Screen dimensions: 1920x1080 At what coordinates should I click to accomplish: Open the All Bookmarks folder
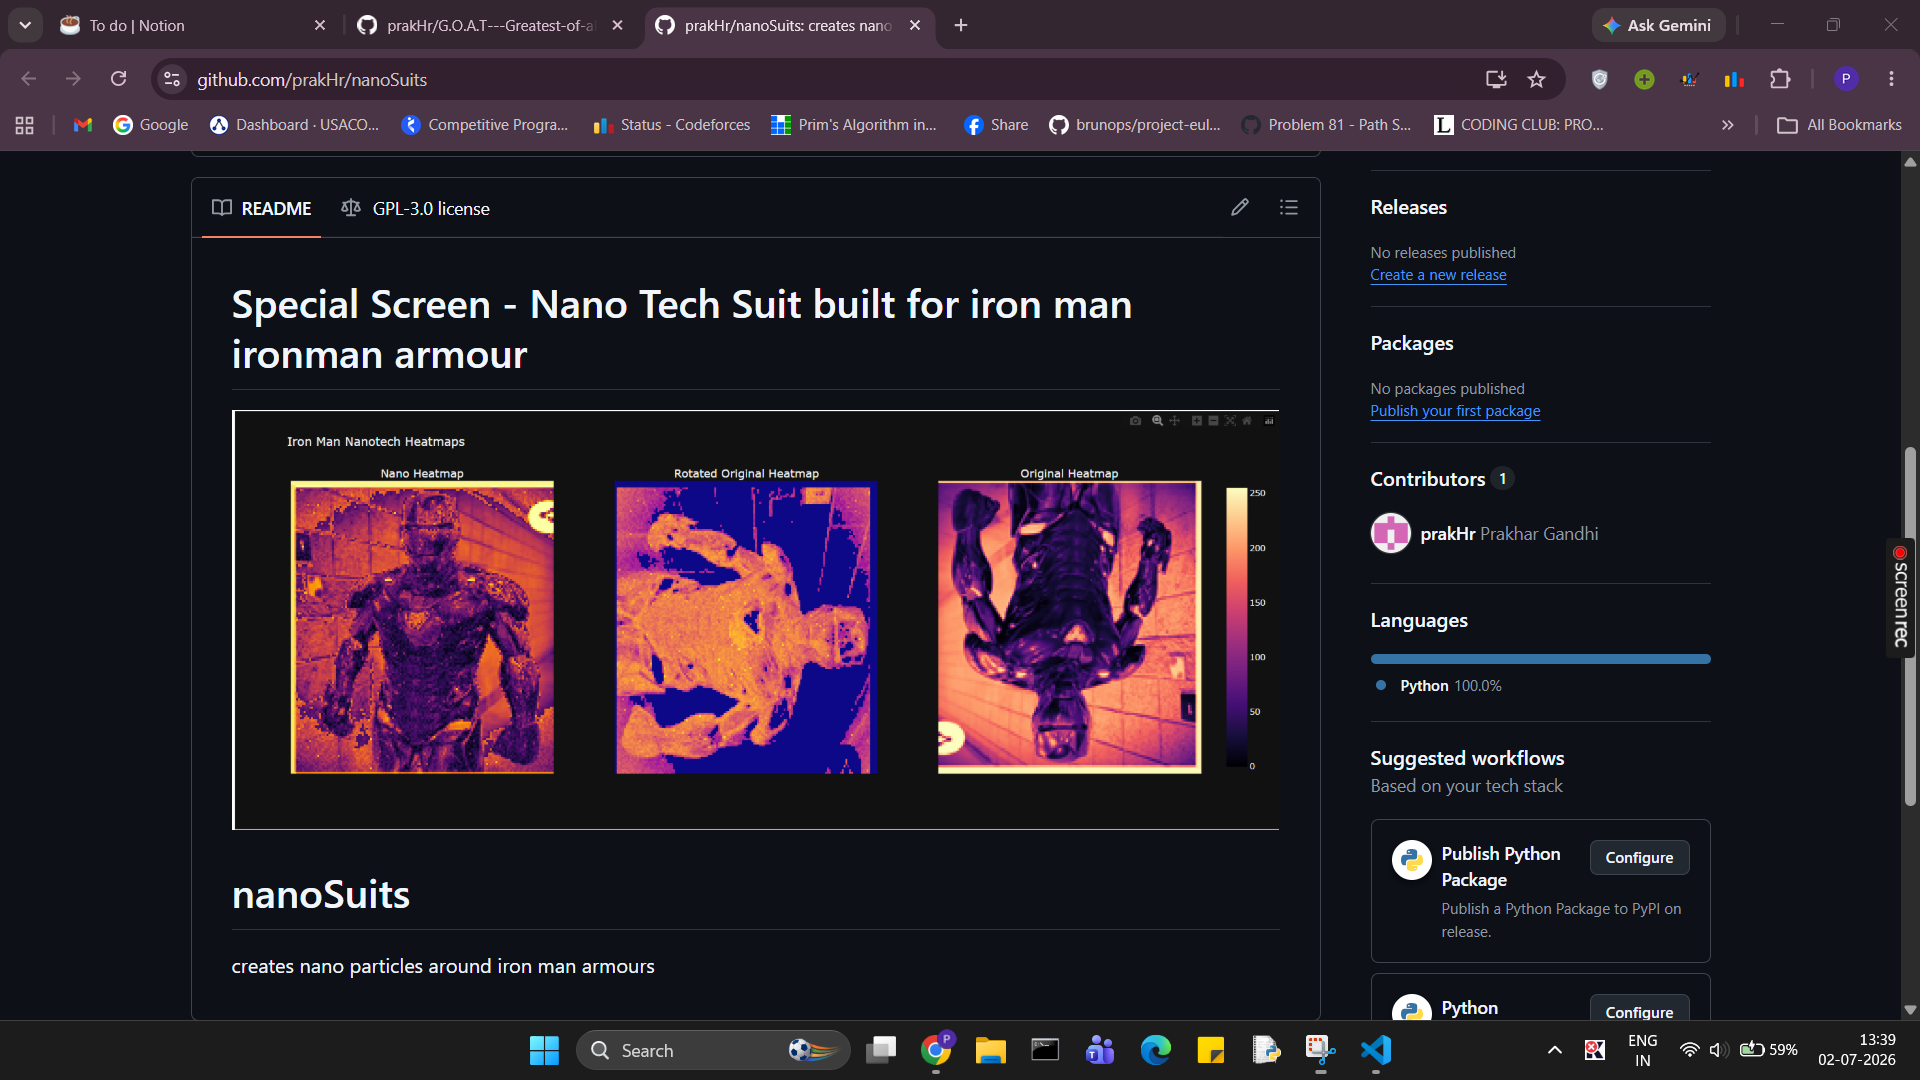pos(1840,125)
